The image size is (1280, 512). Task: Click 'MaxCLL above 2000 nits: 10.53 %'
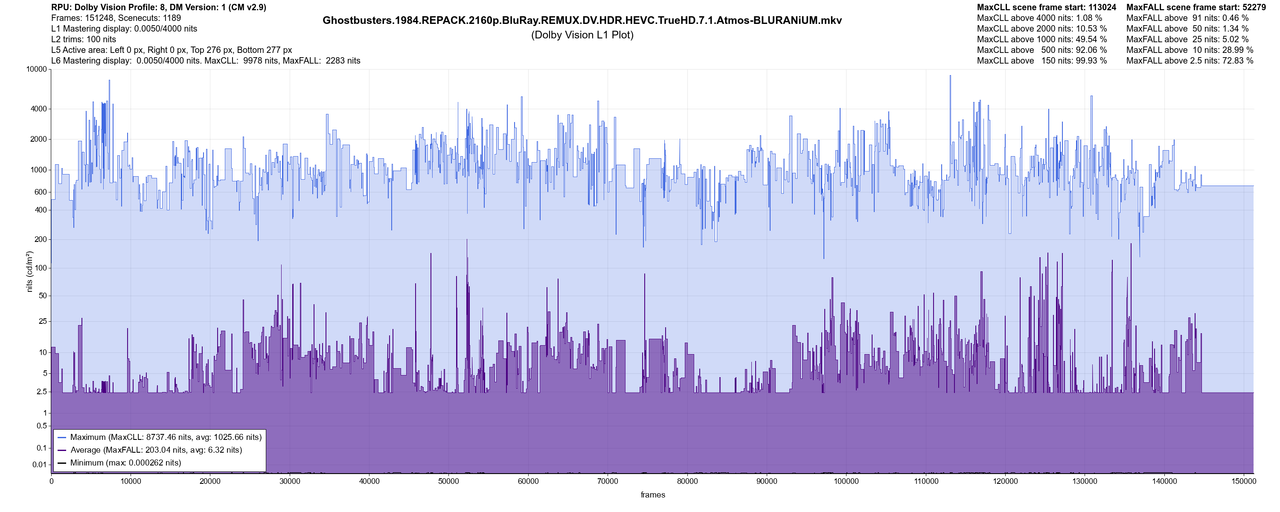[1043, 29]
